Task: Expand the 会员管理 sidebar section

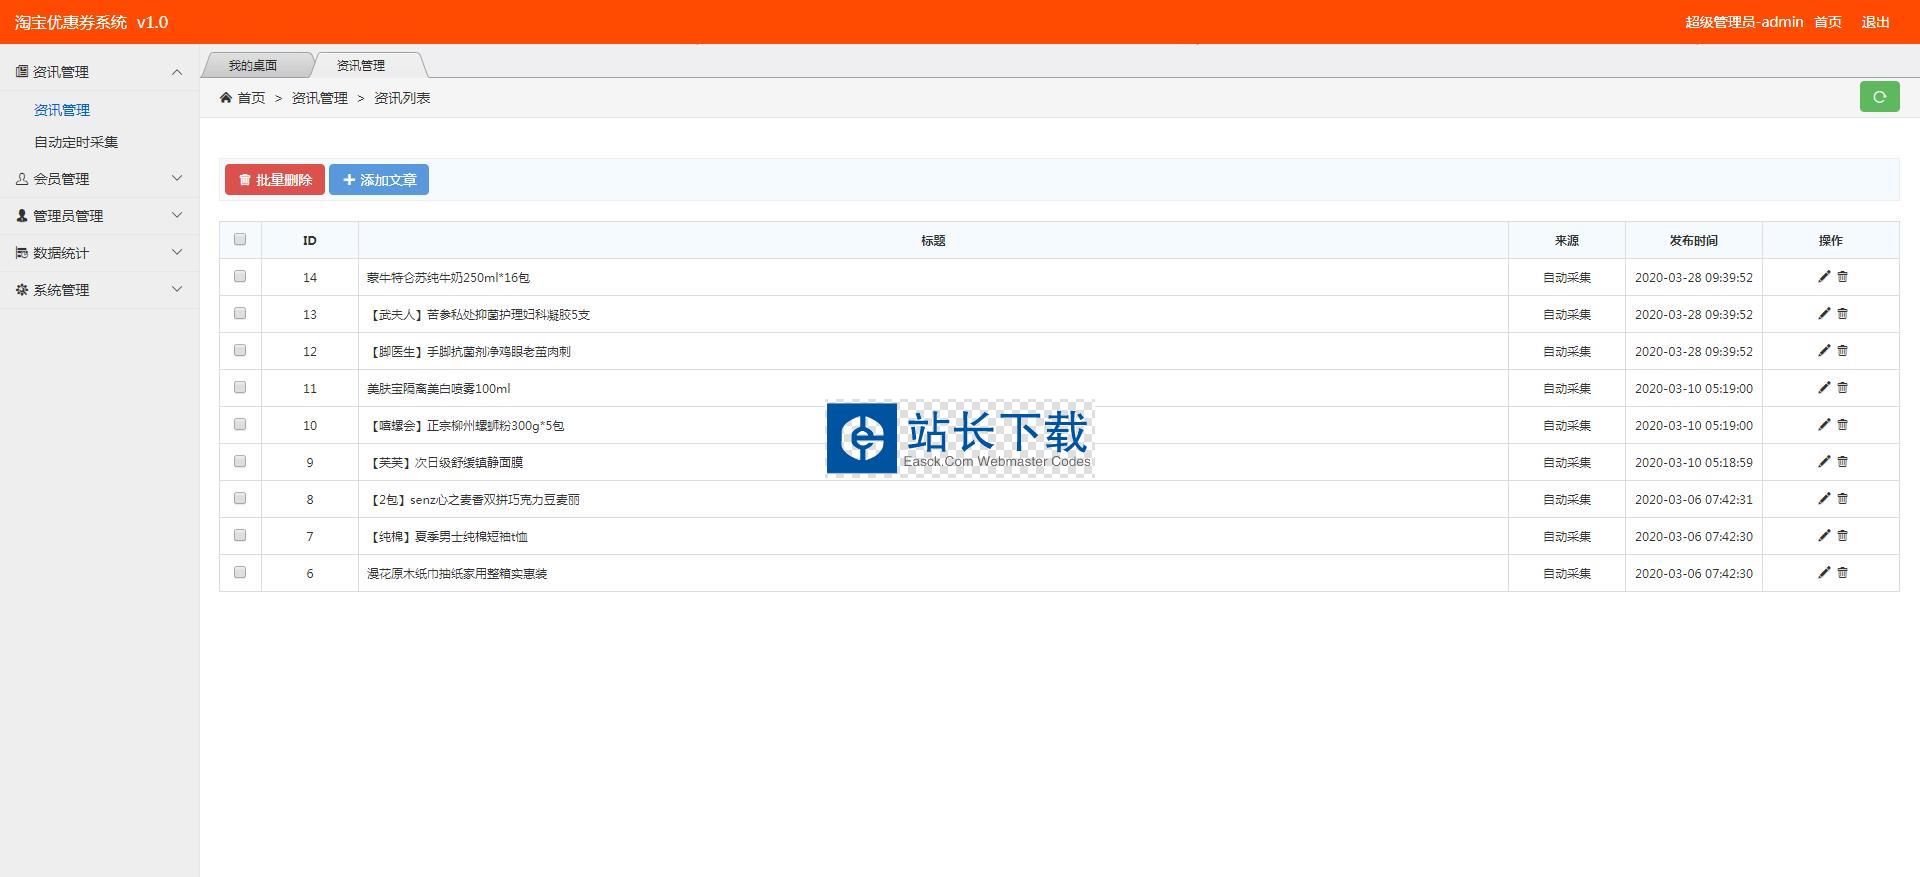Action: point(99,179)
